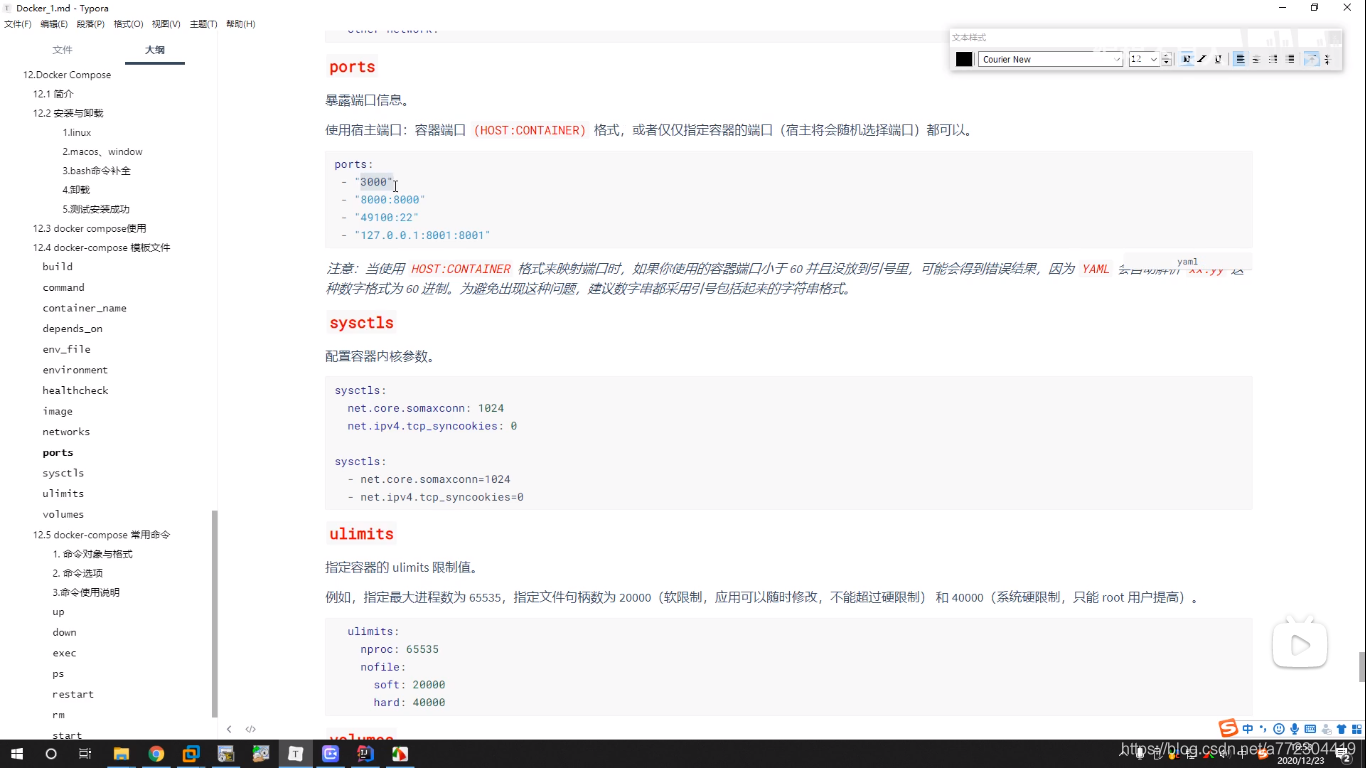The width and height of the screenshot is (1366, 768).
Task: Click the ports heading in the document
Action: coord(352,67)
